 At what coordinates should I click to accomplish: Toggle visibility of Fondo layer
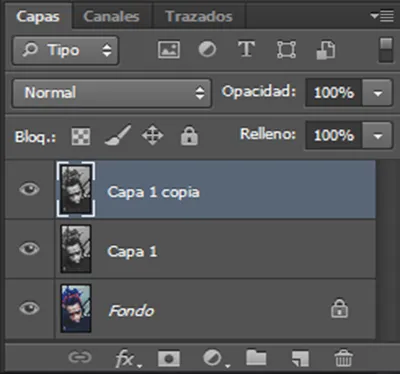29,308
